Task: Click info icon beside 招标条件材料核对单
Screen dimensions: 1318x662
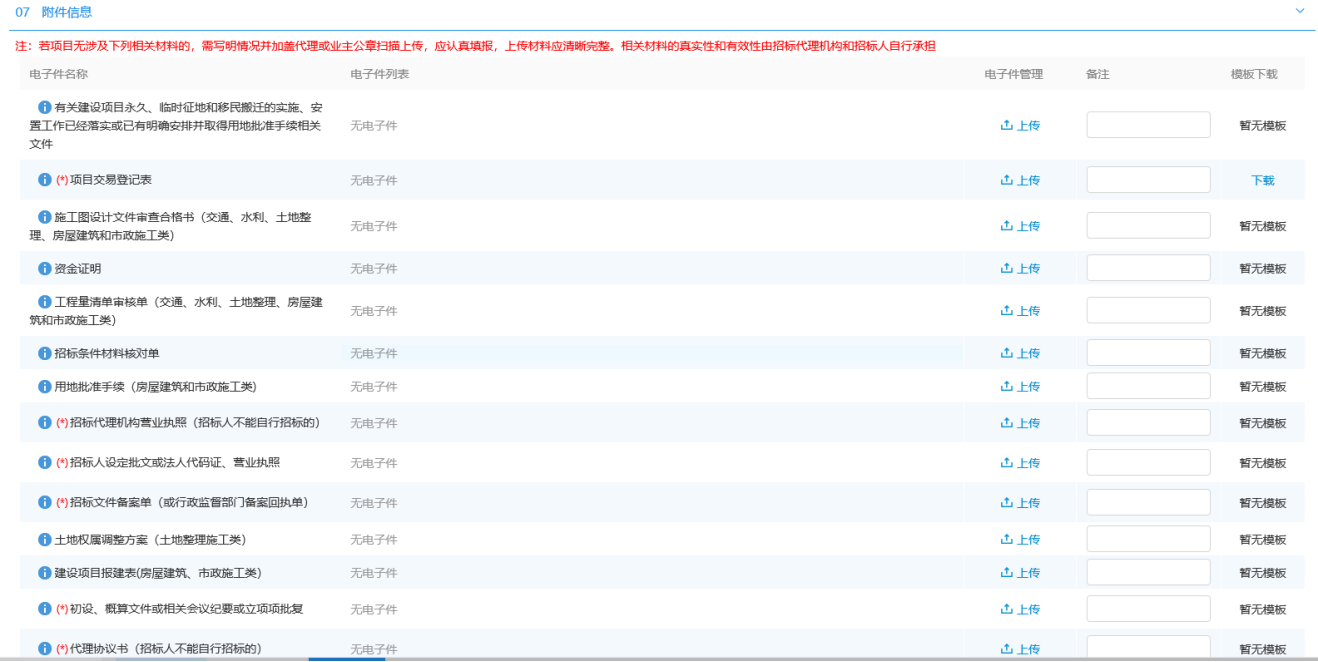Action: click(x=45, y=353)
